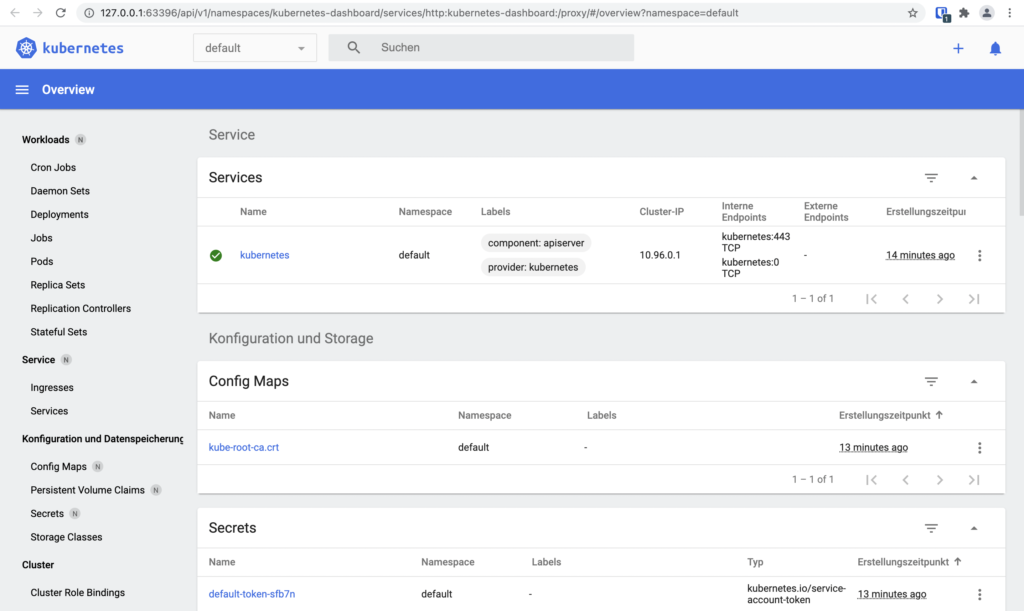Viewport: 1024px width, 611px height.
Task: Go to next page of Config Maps
Action: [x=940, y=480]
